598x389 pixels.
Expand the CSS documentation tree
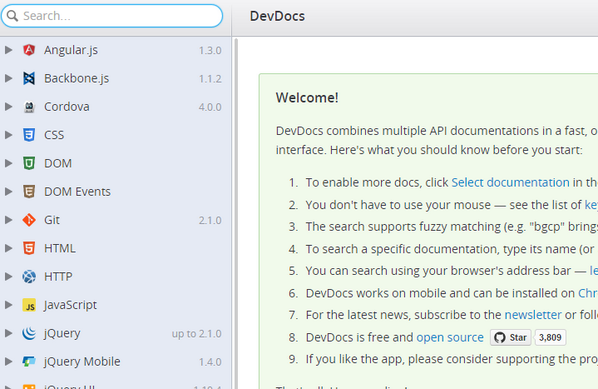pyautogui.click(x=8, y=135)
